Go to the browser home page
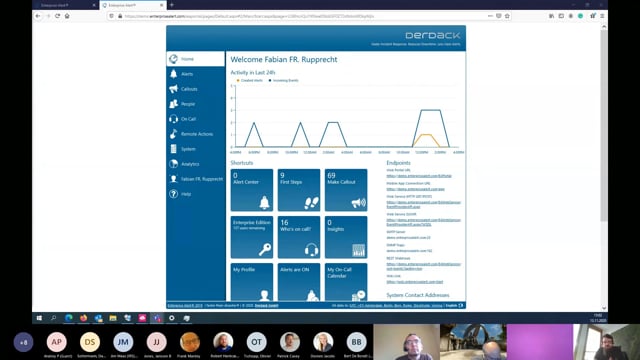This screenshot has width=640, height=360. coord(67,16)
